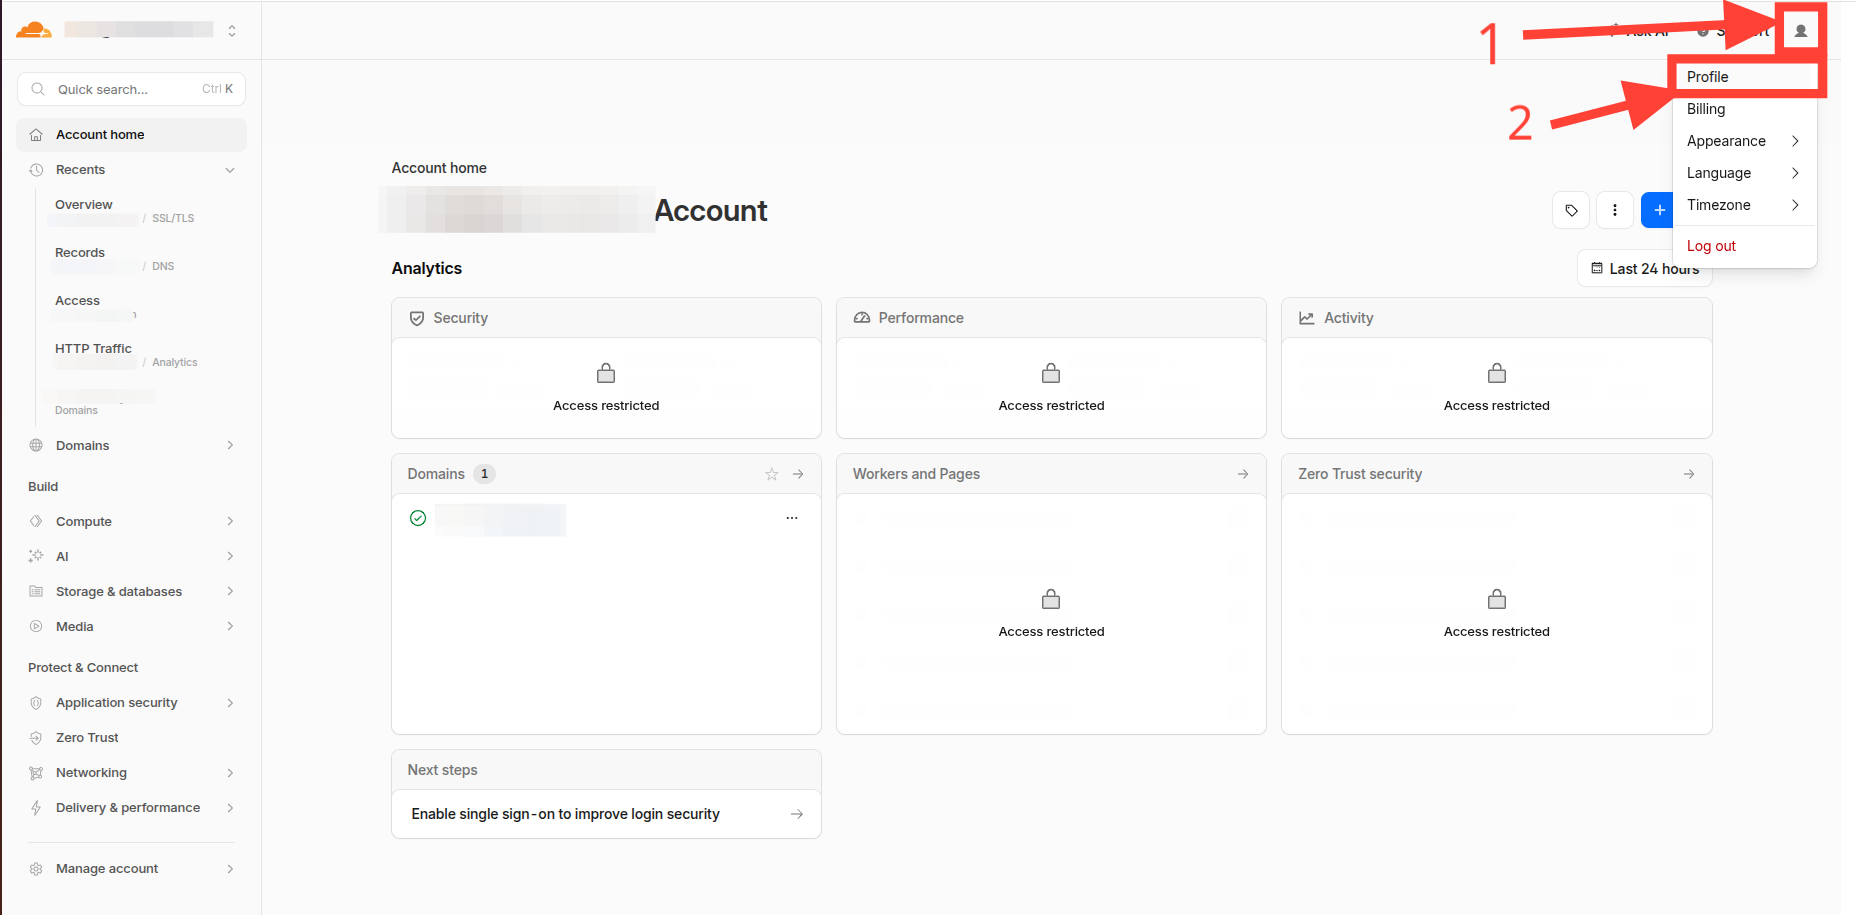Select Billing from user menu
This screenshot has width=1857, height=915.
pos(1745,109)
